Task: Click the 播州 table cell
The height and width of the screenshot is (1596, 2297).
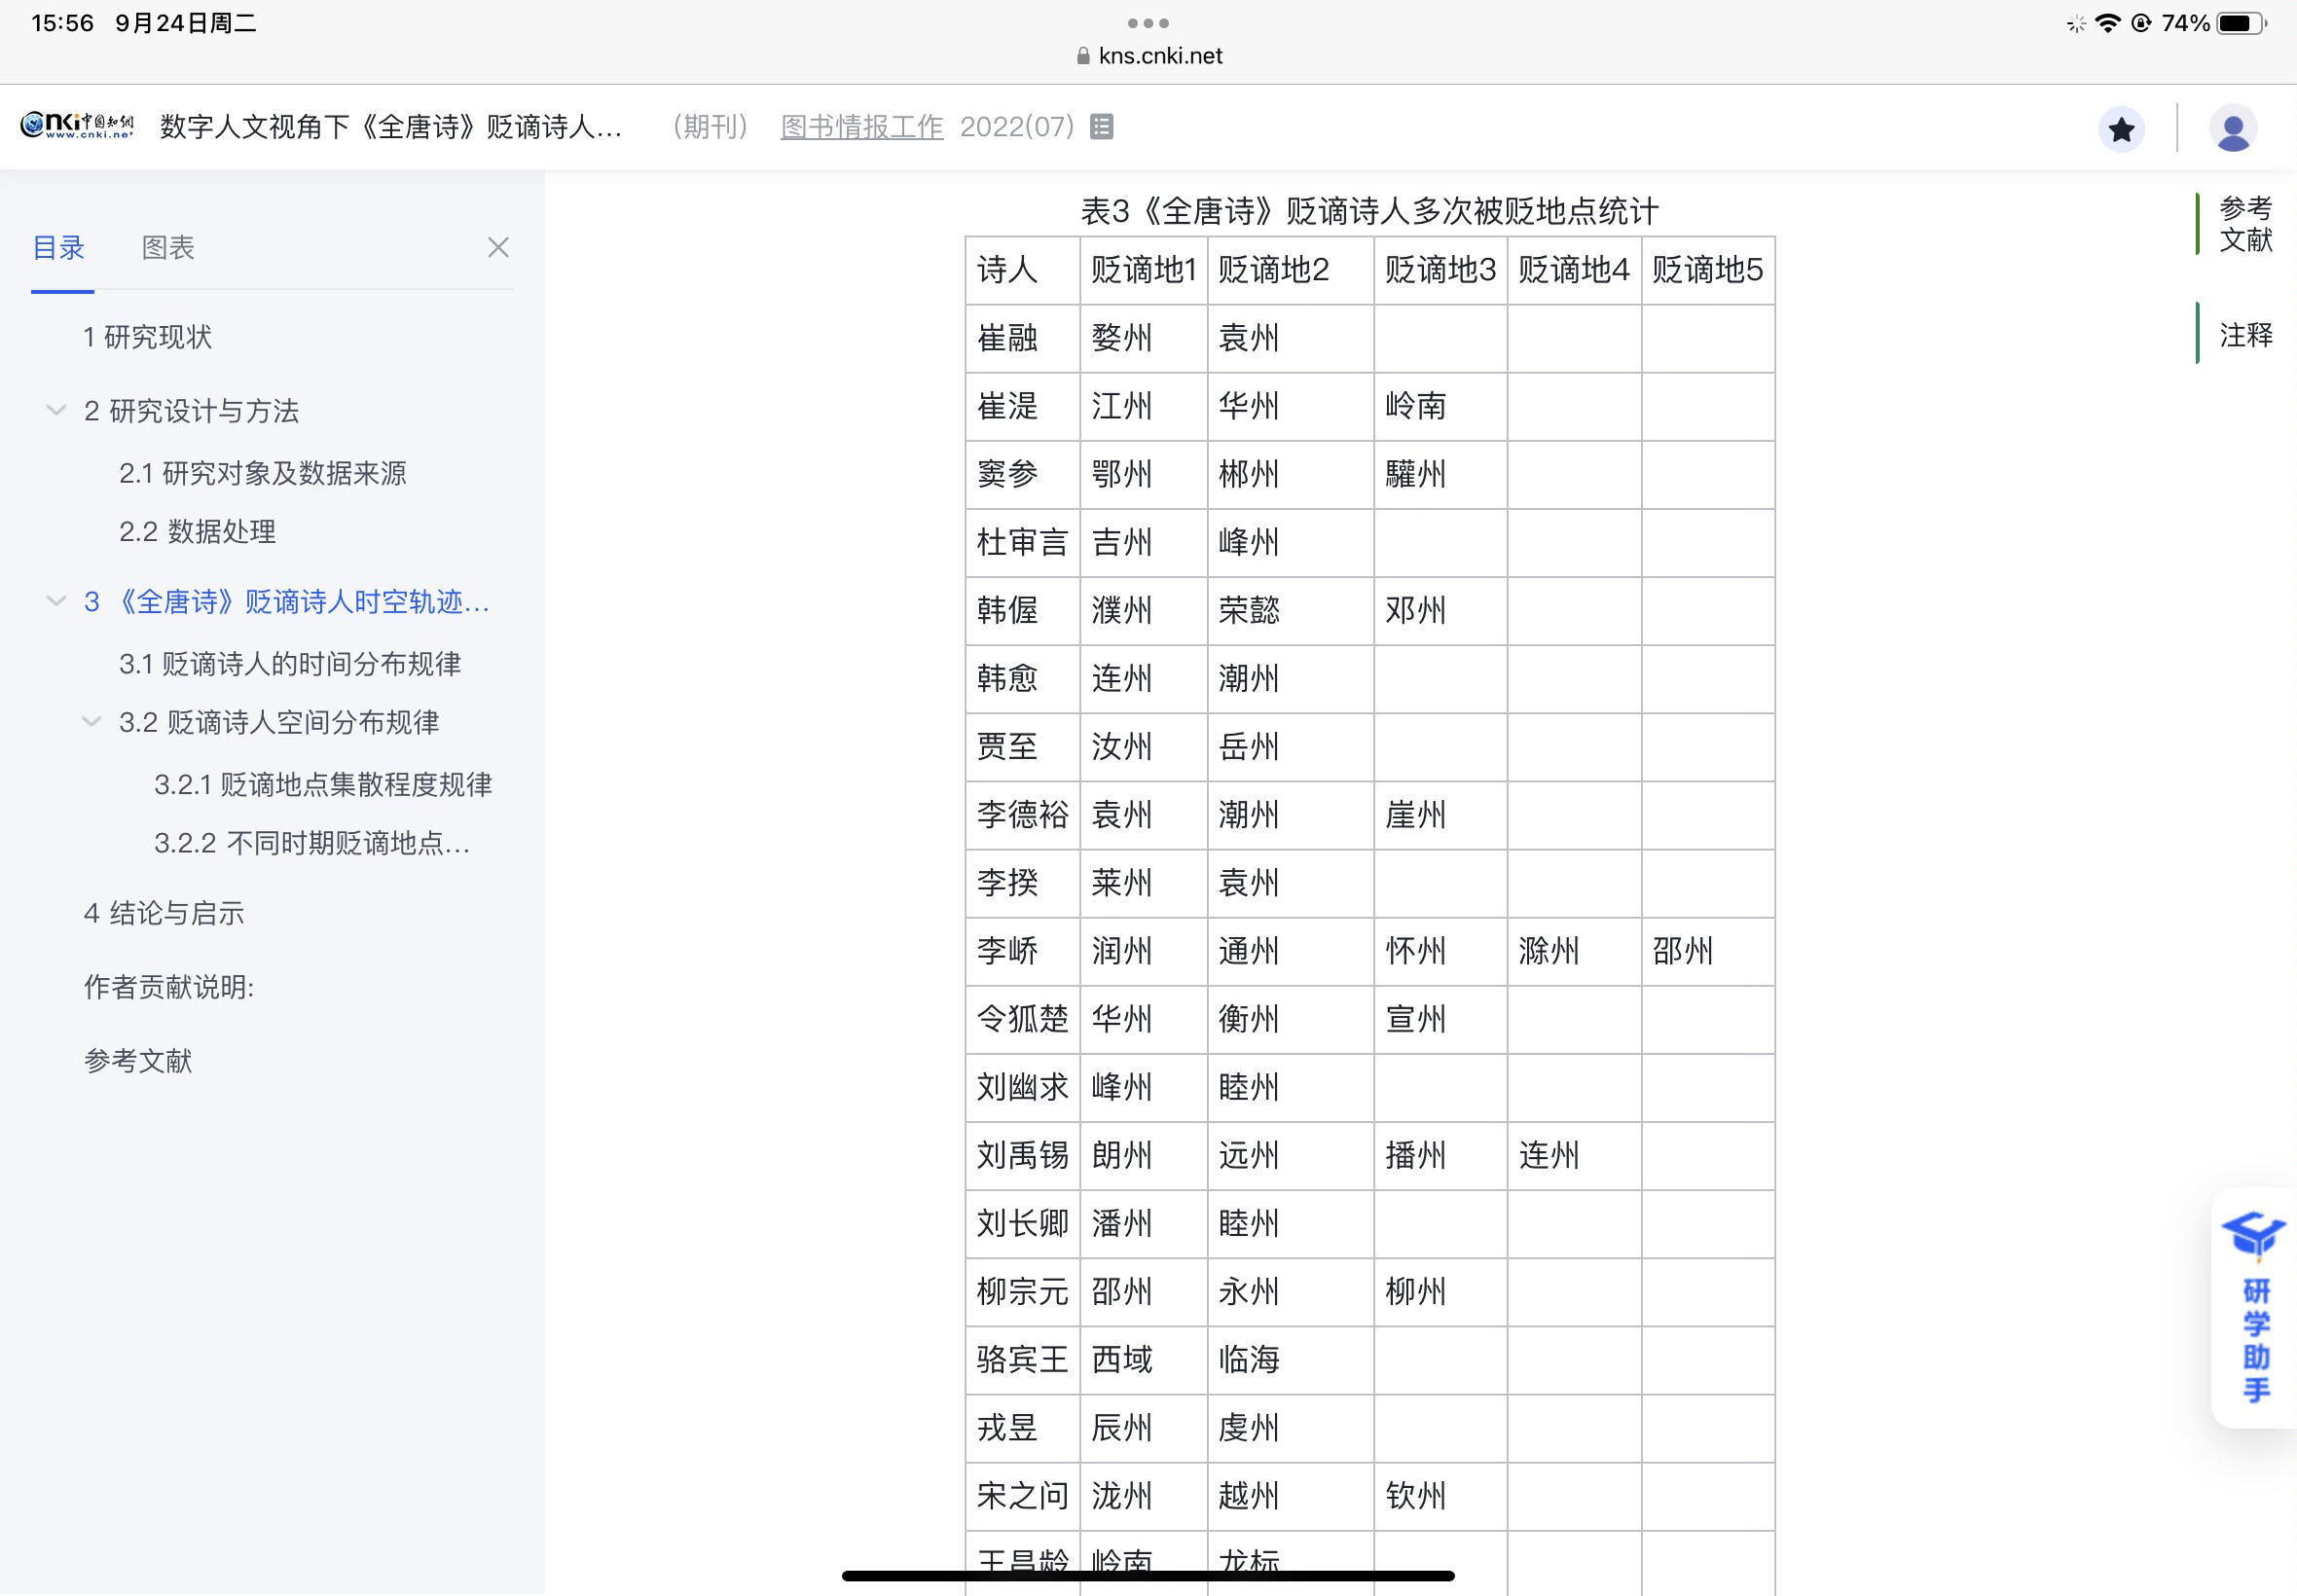Action: 1440,1155
